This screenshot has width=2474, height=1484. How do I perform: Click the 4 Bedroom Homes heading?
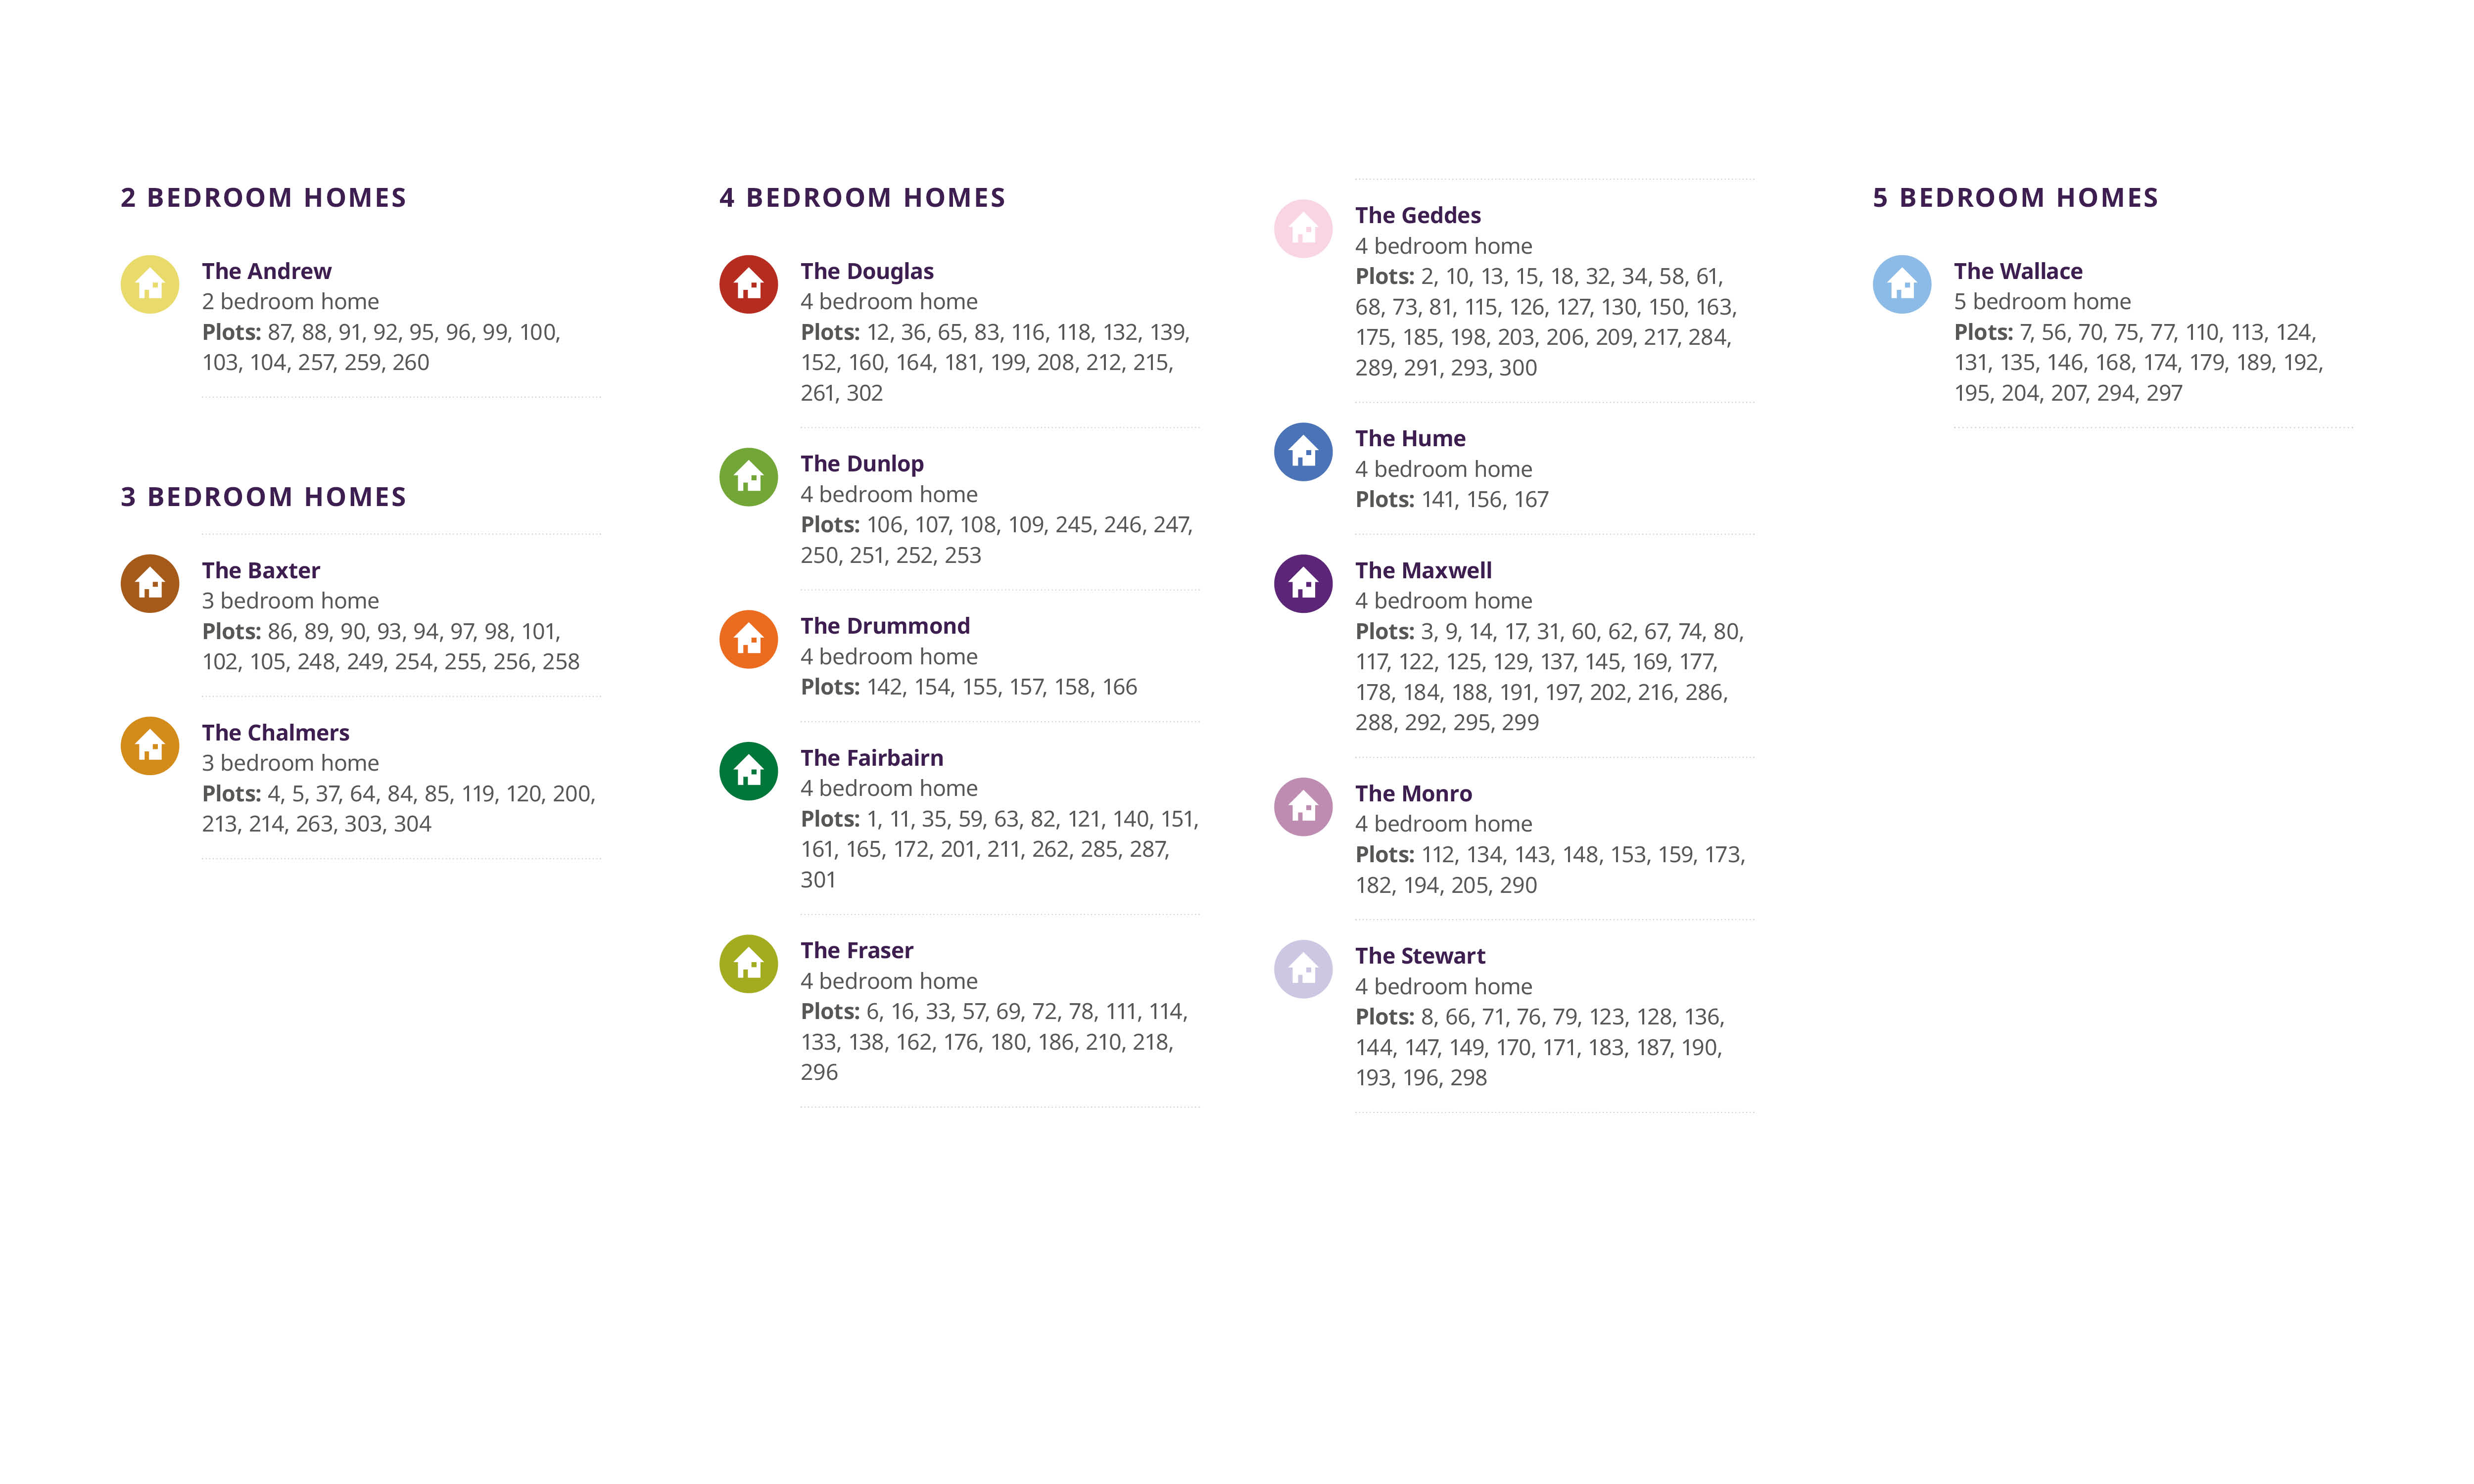[x=862, y=198]
